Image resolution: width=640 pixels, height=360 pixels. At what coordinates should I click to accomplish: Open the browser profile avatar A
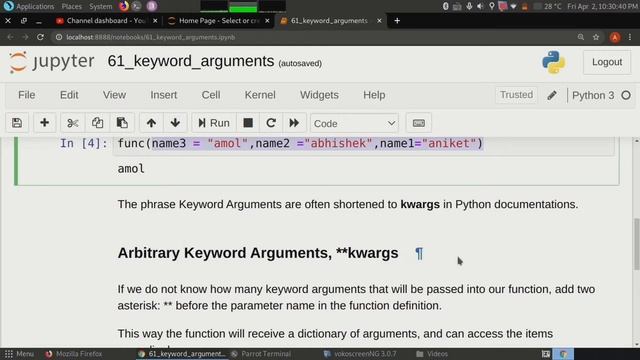coord(615,37)
